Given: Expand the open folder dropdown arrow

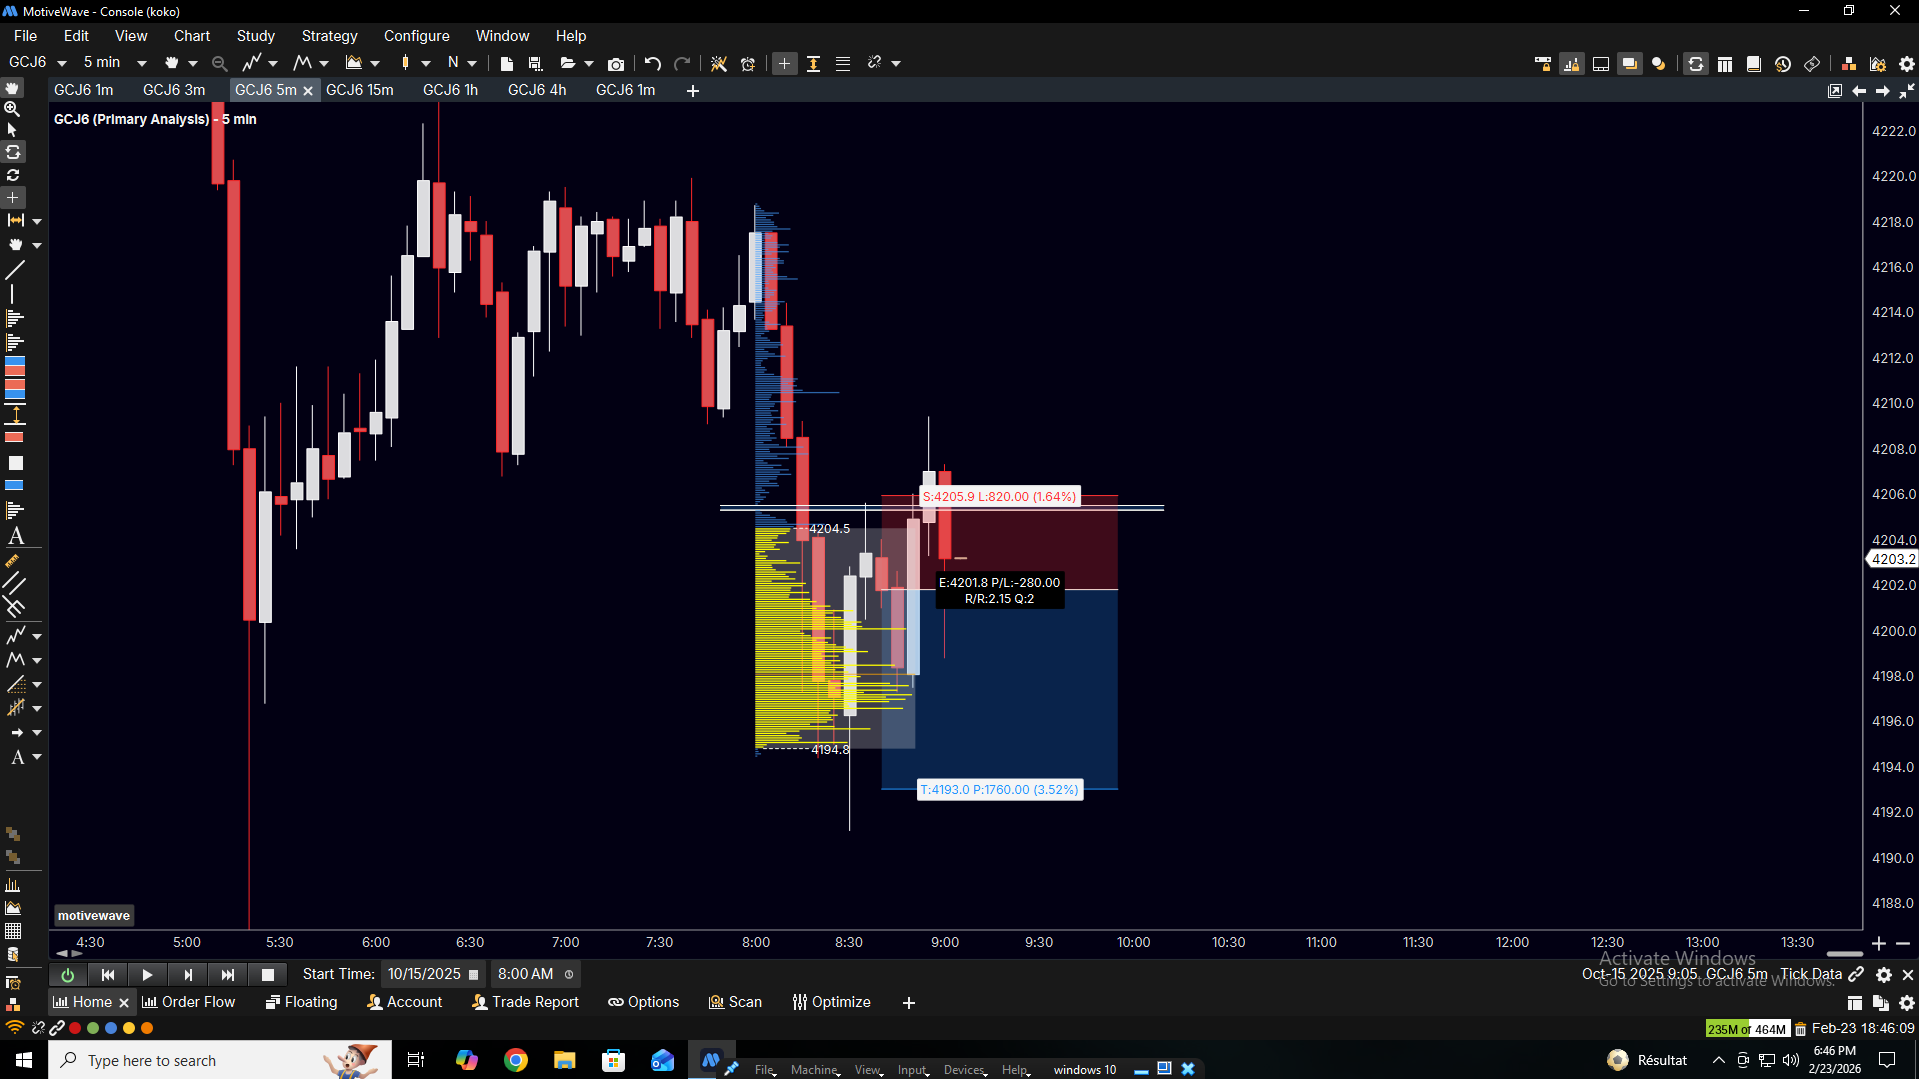Looking at the screenshot, I should [x=589, y=63].
